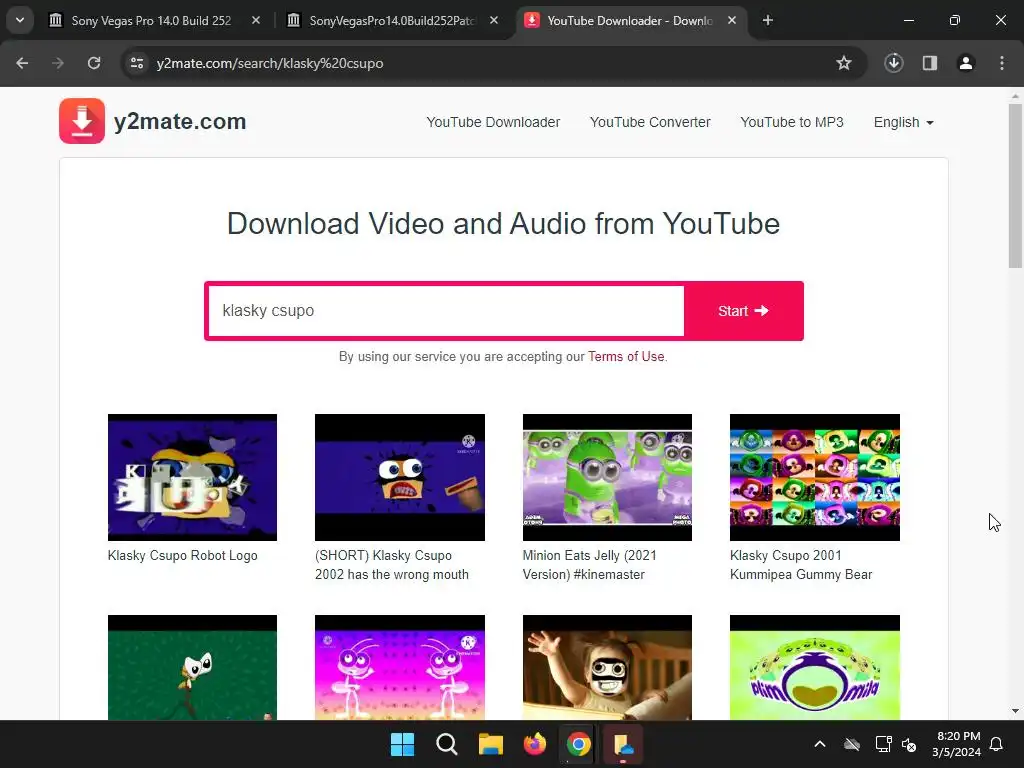Click the y2mate red download logo icon
Image resolution: width=1024 pixels, height=768 pixels.
click(x=82, y=121)
